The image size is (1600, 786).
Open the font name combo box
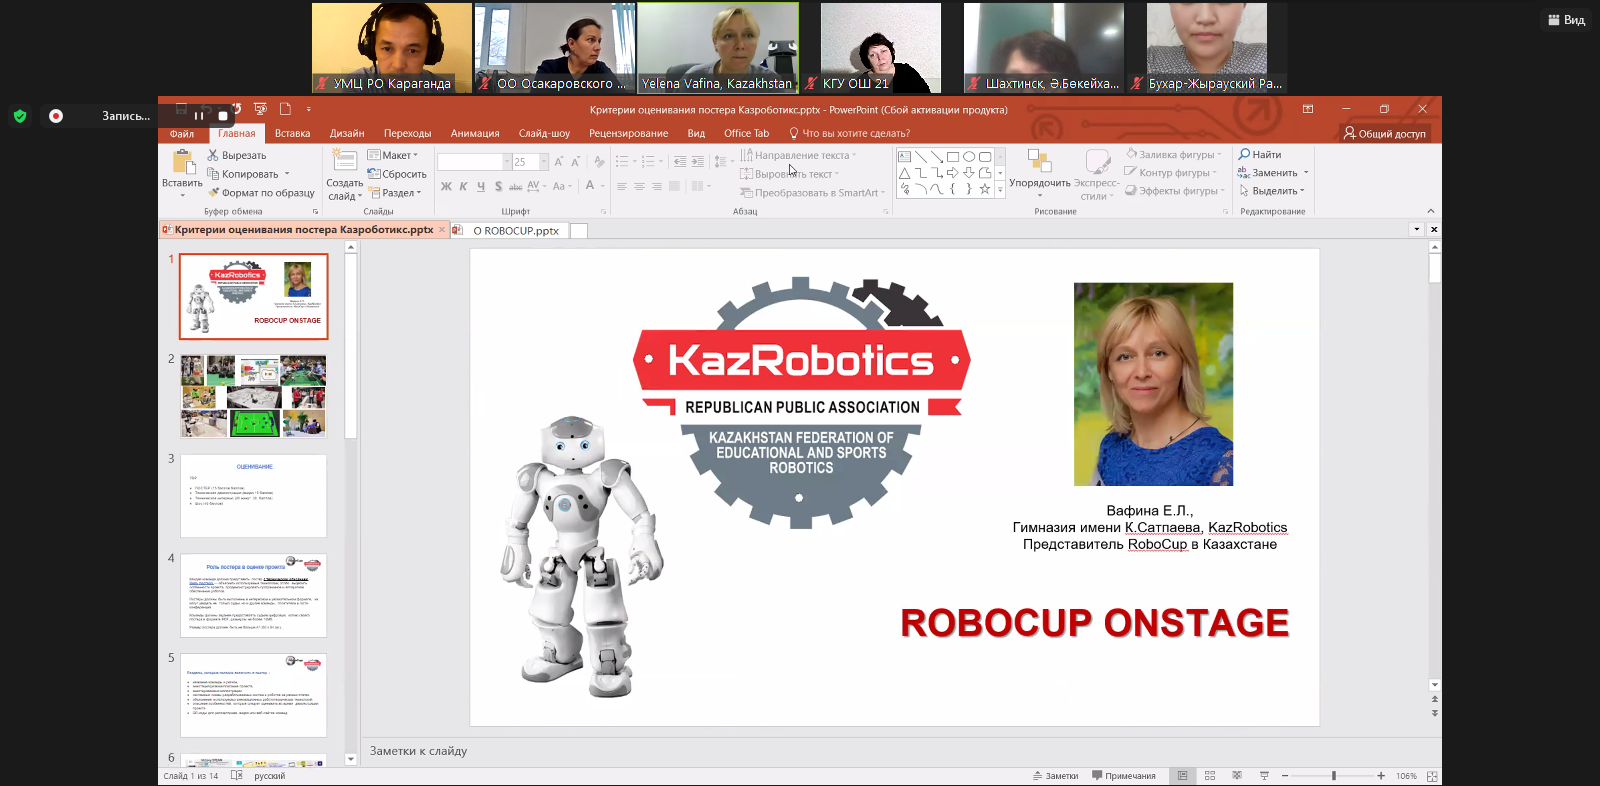click(x=475, y=161)
